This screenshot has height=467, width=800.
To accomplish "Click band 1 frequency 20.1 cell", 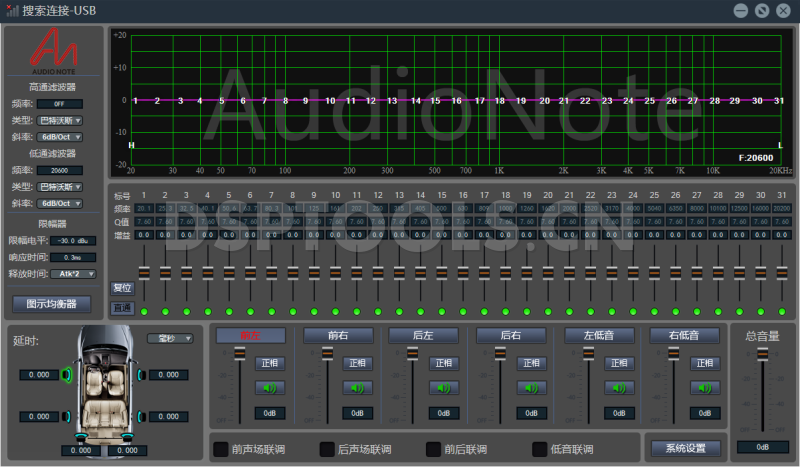I will pos(144,208).
